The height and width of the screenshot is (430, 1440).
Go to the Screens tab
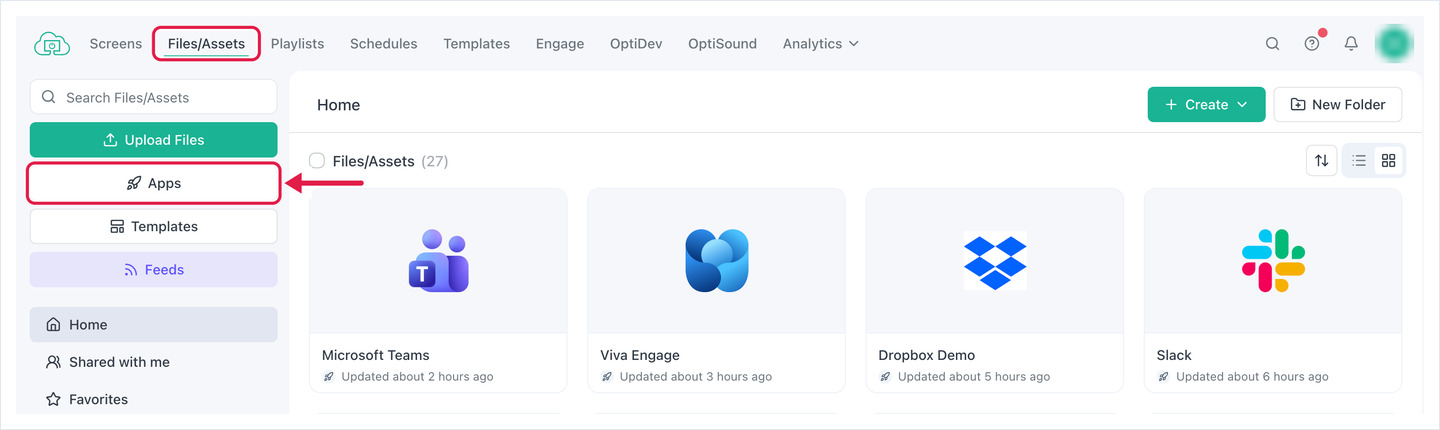tap(116, 44)
